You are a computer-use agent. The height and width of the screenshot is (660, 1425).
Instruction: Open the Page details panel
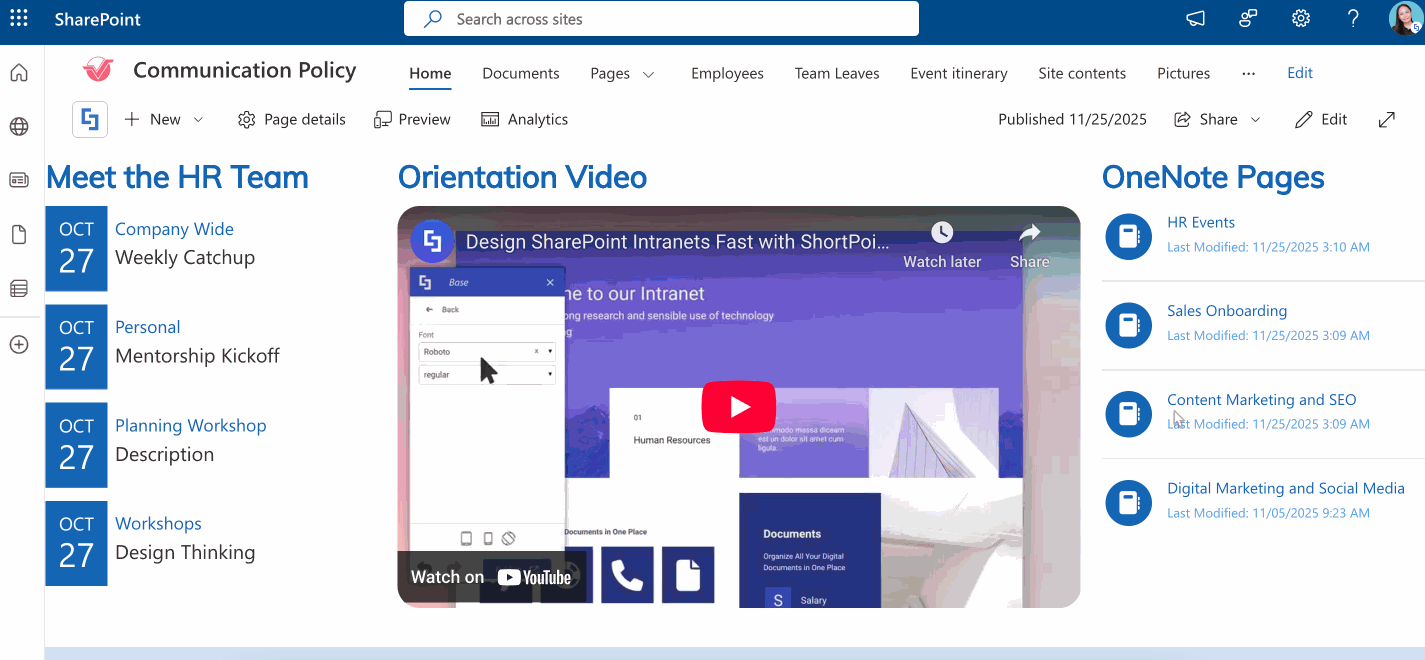291,119
